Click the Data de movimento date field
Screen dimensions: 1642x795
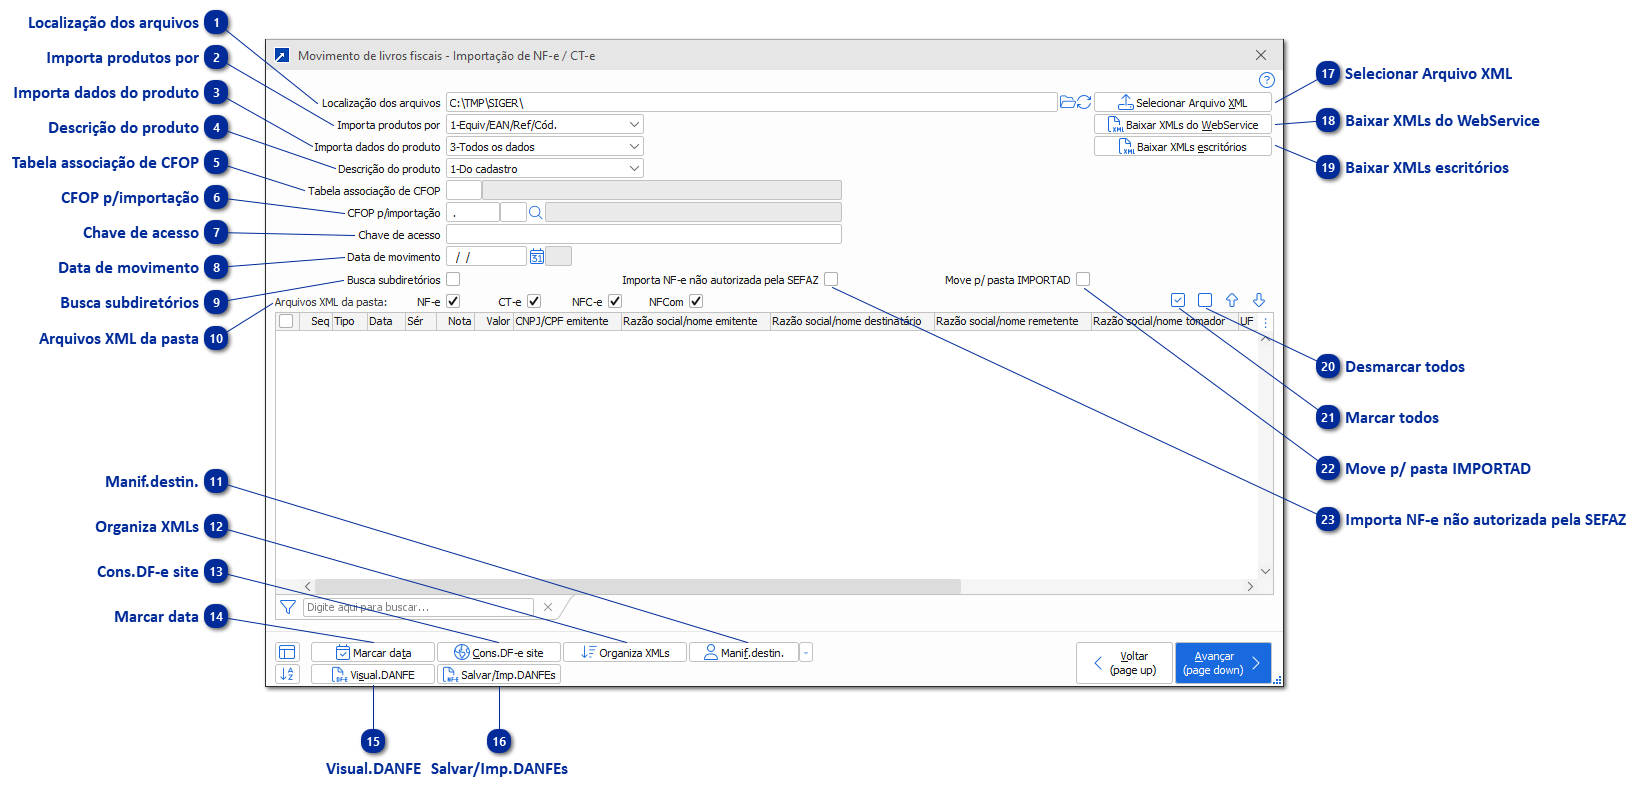coord(486,256)
